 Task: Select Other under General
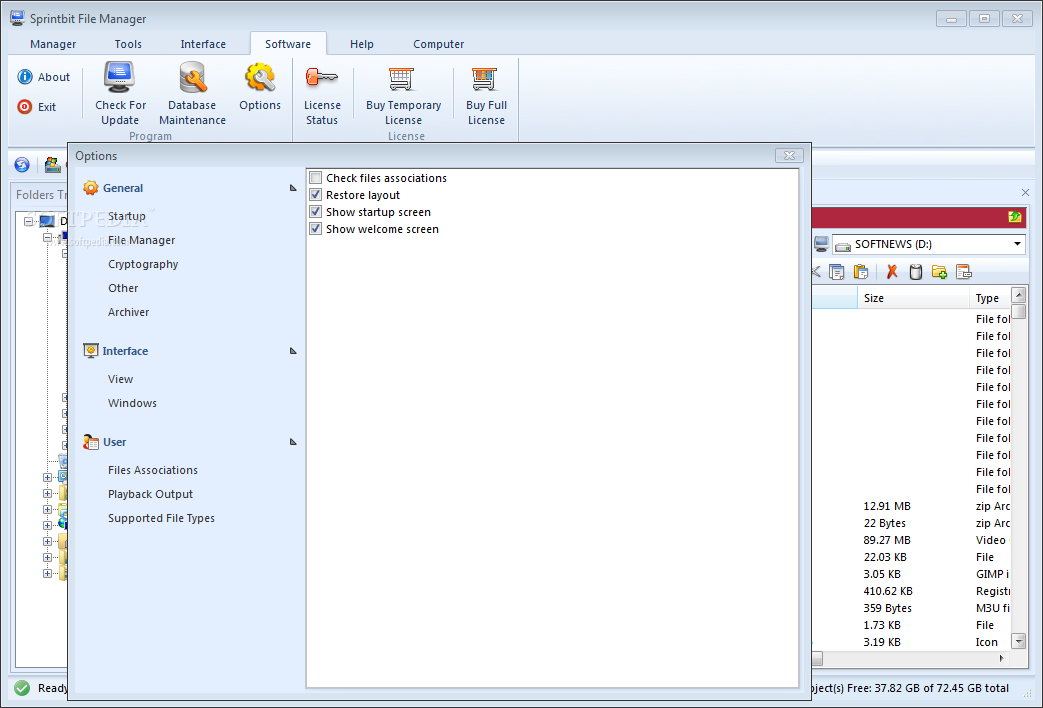(123, 288)
